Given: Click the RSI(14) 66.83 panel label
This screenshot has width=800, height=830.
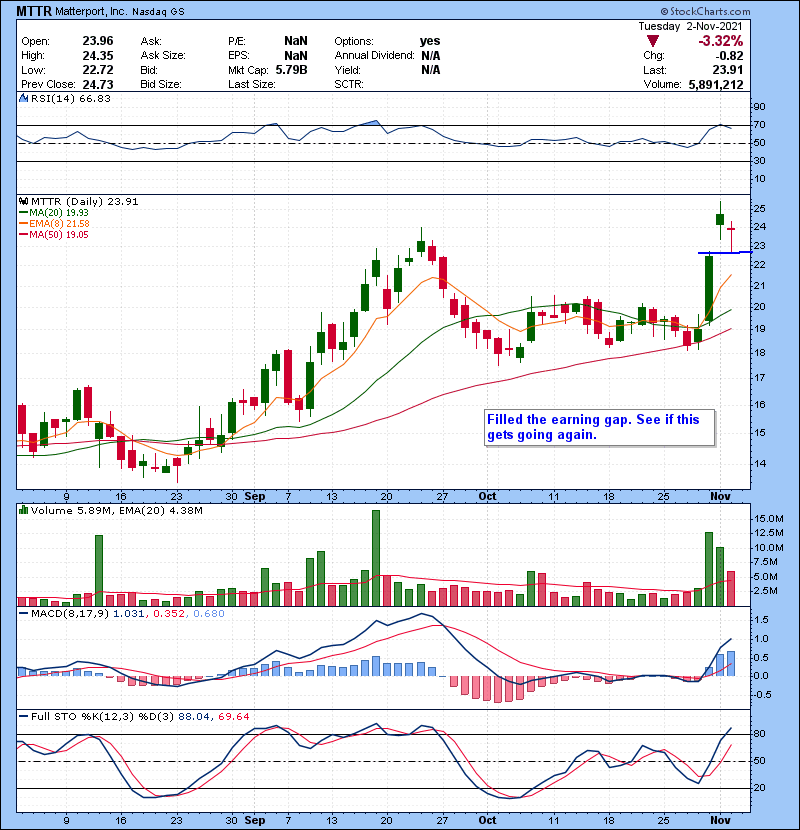Looking at the screenshot, I should pyautogui.click(x=70, y=98).
